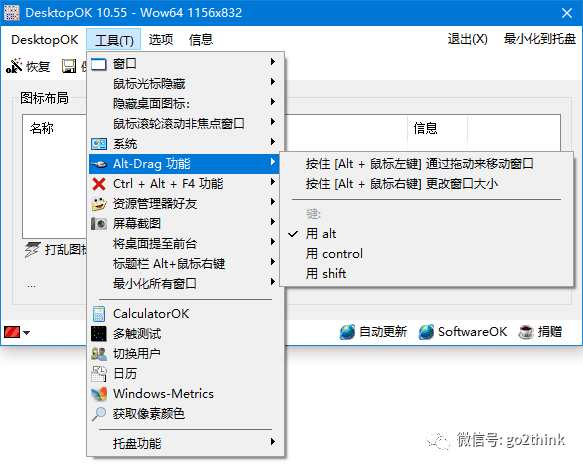
Task: Click the 资源管理器好友 smiley icon
Action: click(x=99, y=204)
